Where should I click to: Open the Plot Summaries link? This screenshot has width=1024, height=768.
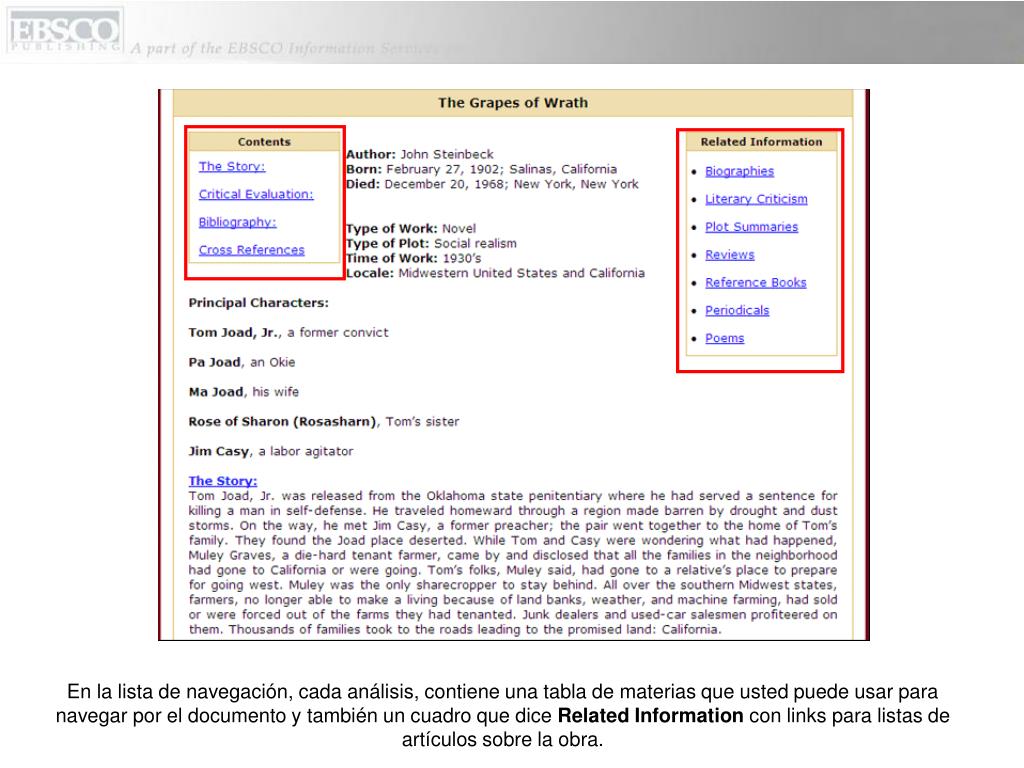pos(752,227)
